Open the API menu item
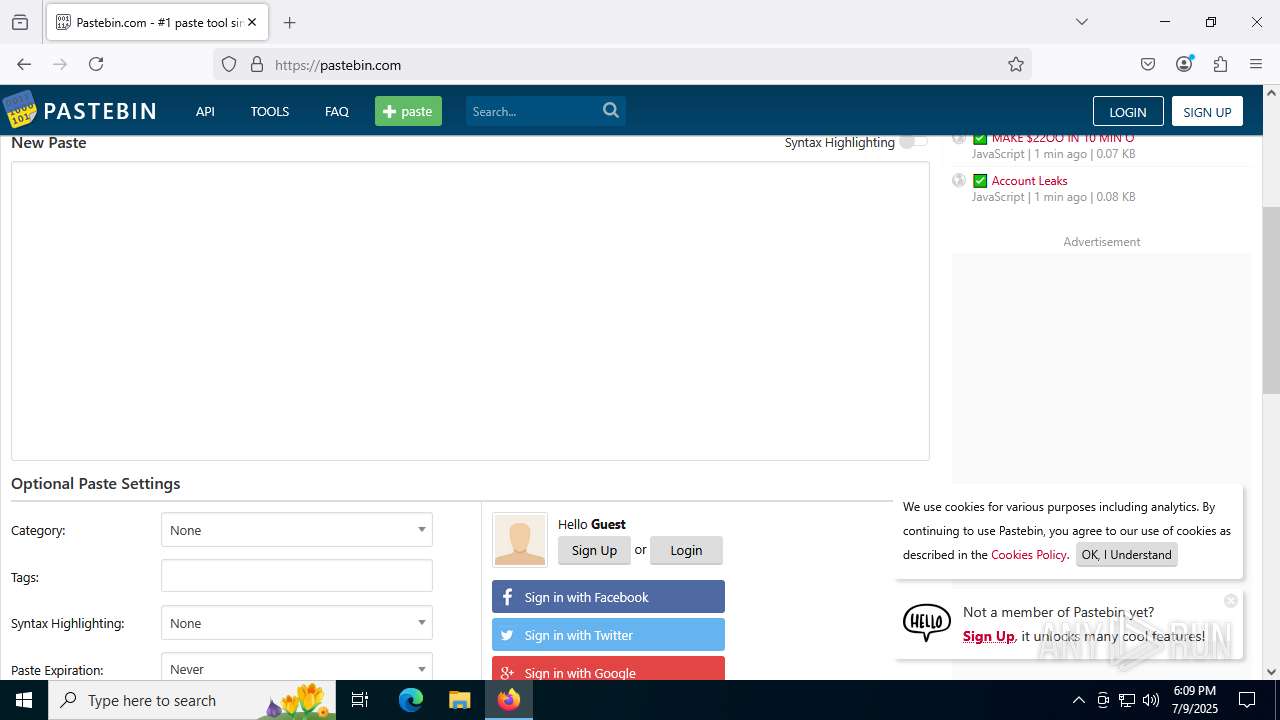Screen dimensions: 1280x720 [x=205, y=111]
